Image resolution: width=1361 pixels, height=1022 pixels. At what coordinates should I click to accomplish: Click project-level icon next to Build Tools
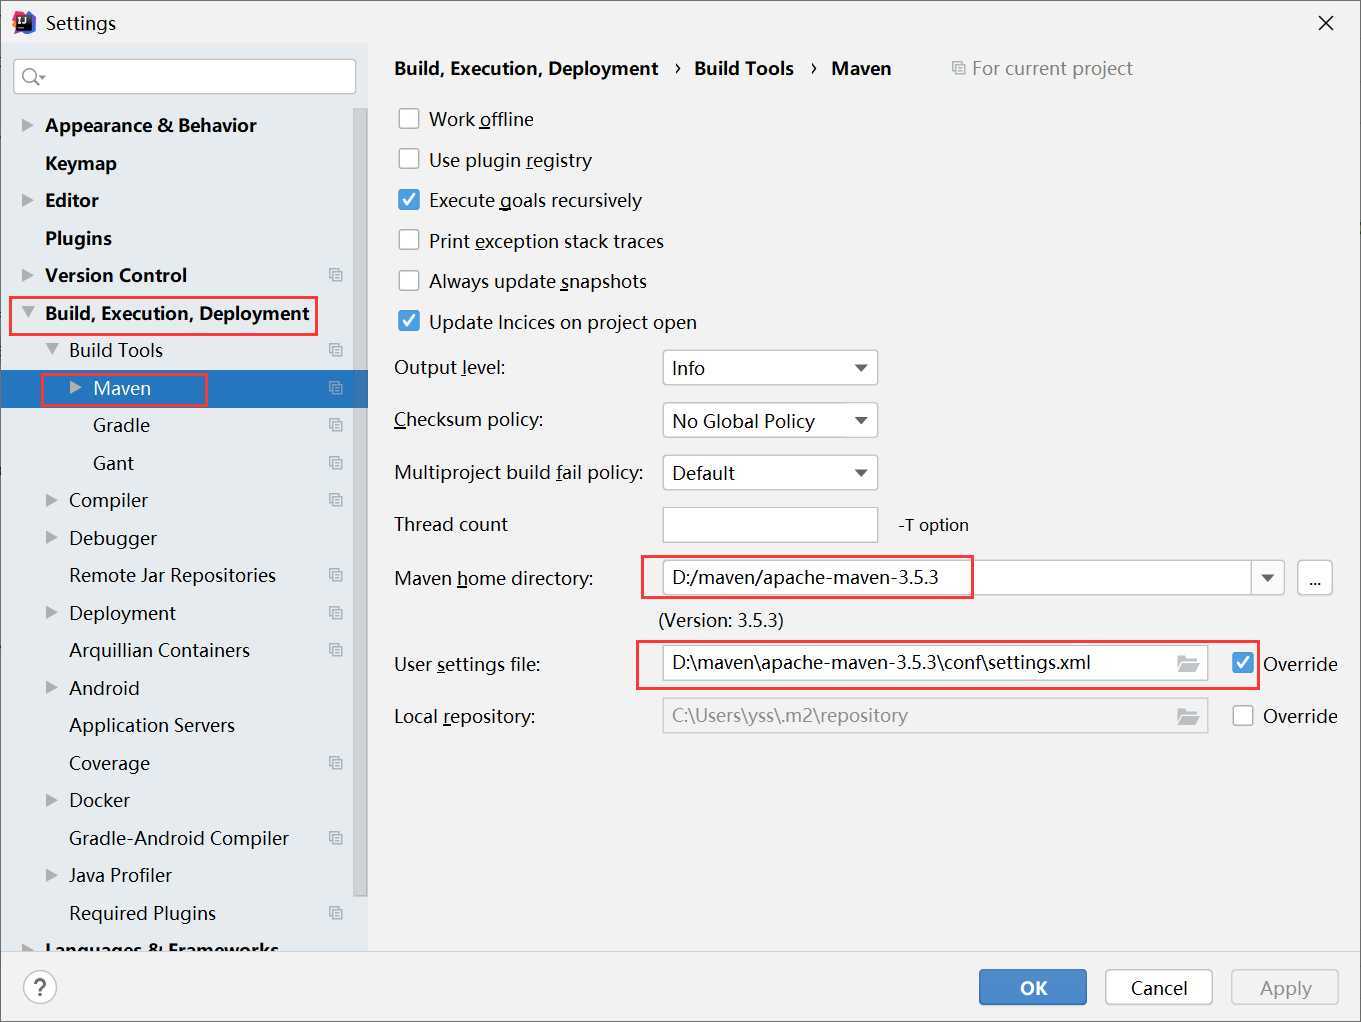coord(336,350)
